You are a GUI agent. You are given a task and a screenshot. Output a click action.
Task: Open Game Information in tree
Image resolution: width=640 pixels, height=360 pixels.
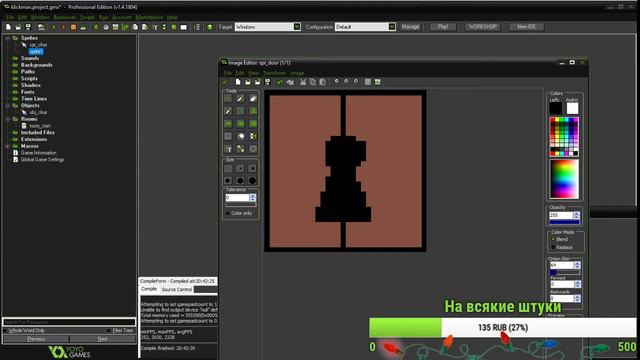39,153
